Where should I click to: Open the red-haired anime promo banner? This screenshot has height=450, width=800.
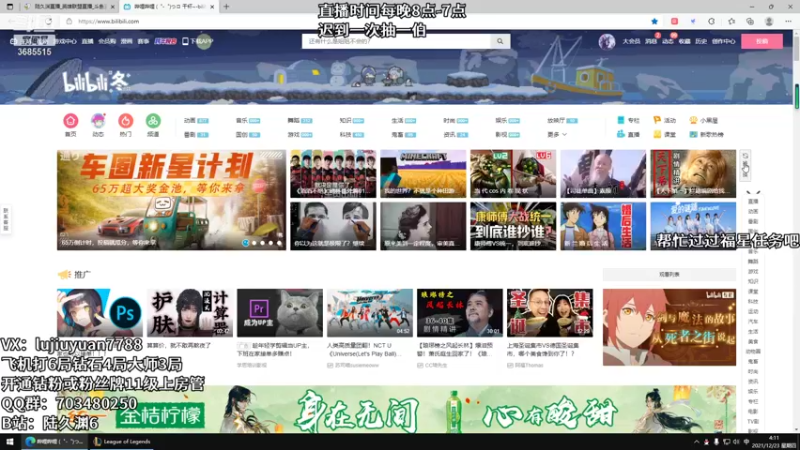(x=669, y=327)
